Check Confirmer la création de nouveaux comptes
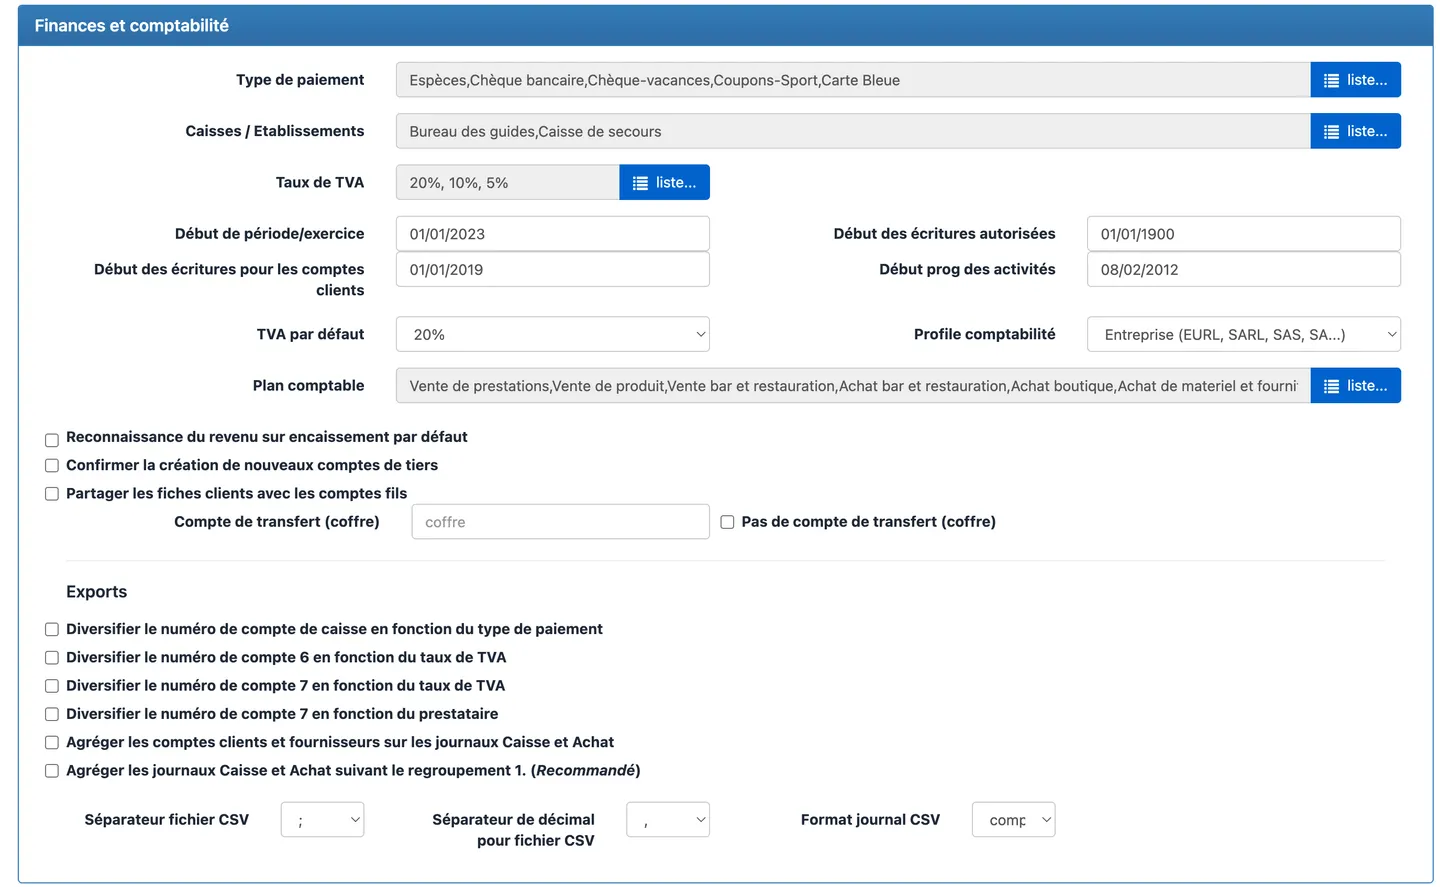The image size is (1440, 887). click(x=52, y=465)
